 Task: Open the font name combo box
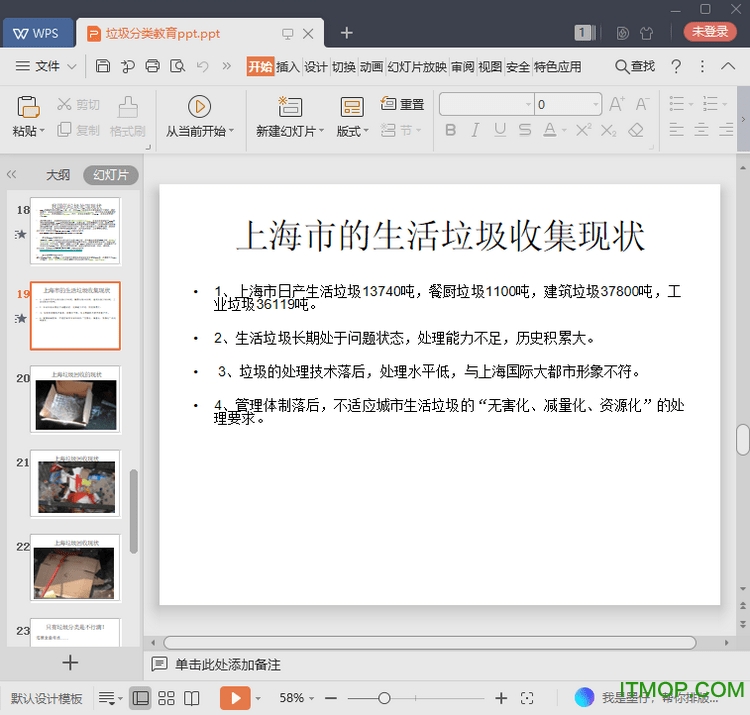pyautogui.click(x=486, y=104)
